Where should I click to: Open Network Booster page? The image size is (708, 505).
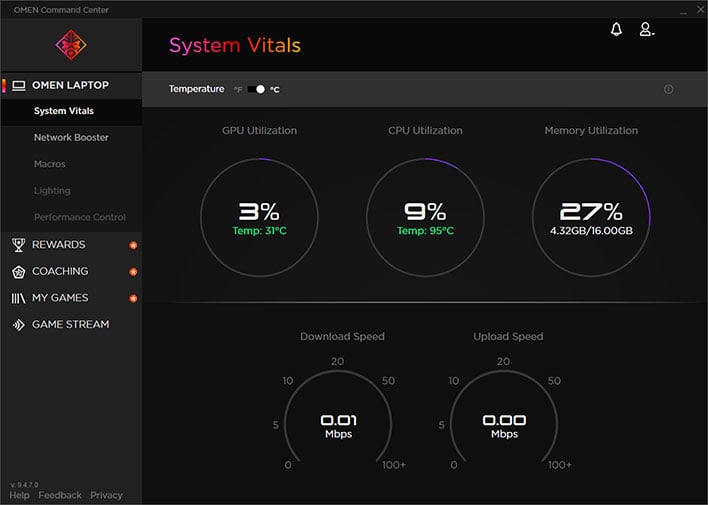[x=71, y=137]
